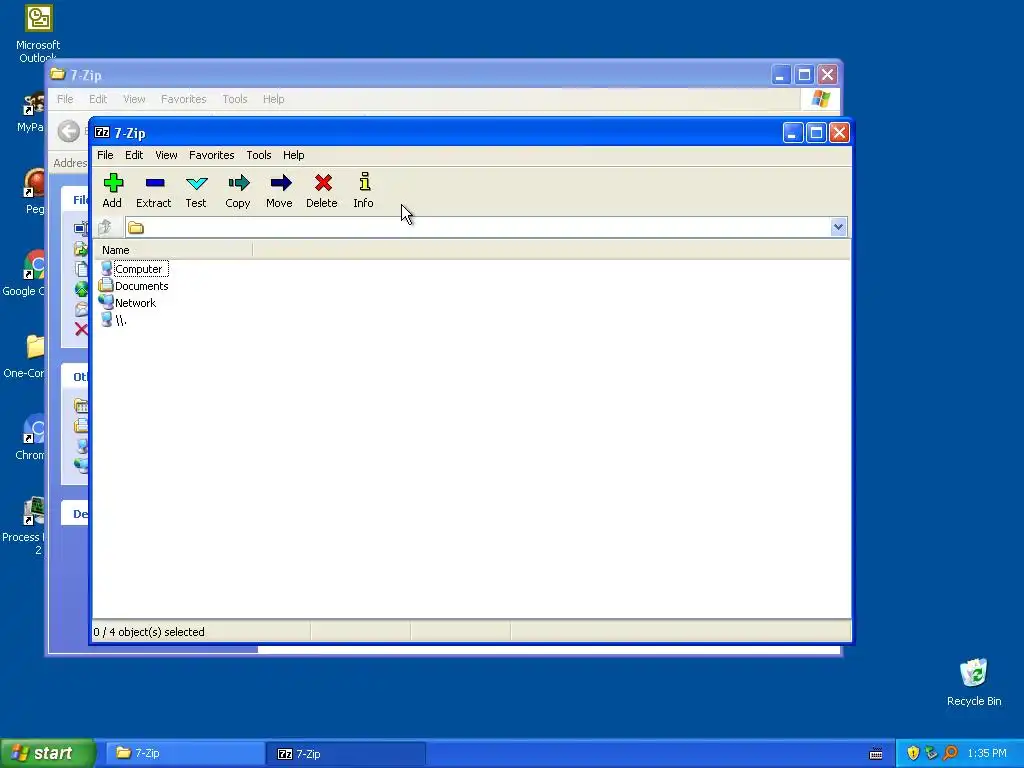Open the Edit menu of the background Explorer window
Image resolution: width=1024 pixels, height=768 pixels.
(x=98, y=99)
